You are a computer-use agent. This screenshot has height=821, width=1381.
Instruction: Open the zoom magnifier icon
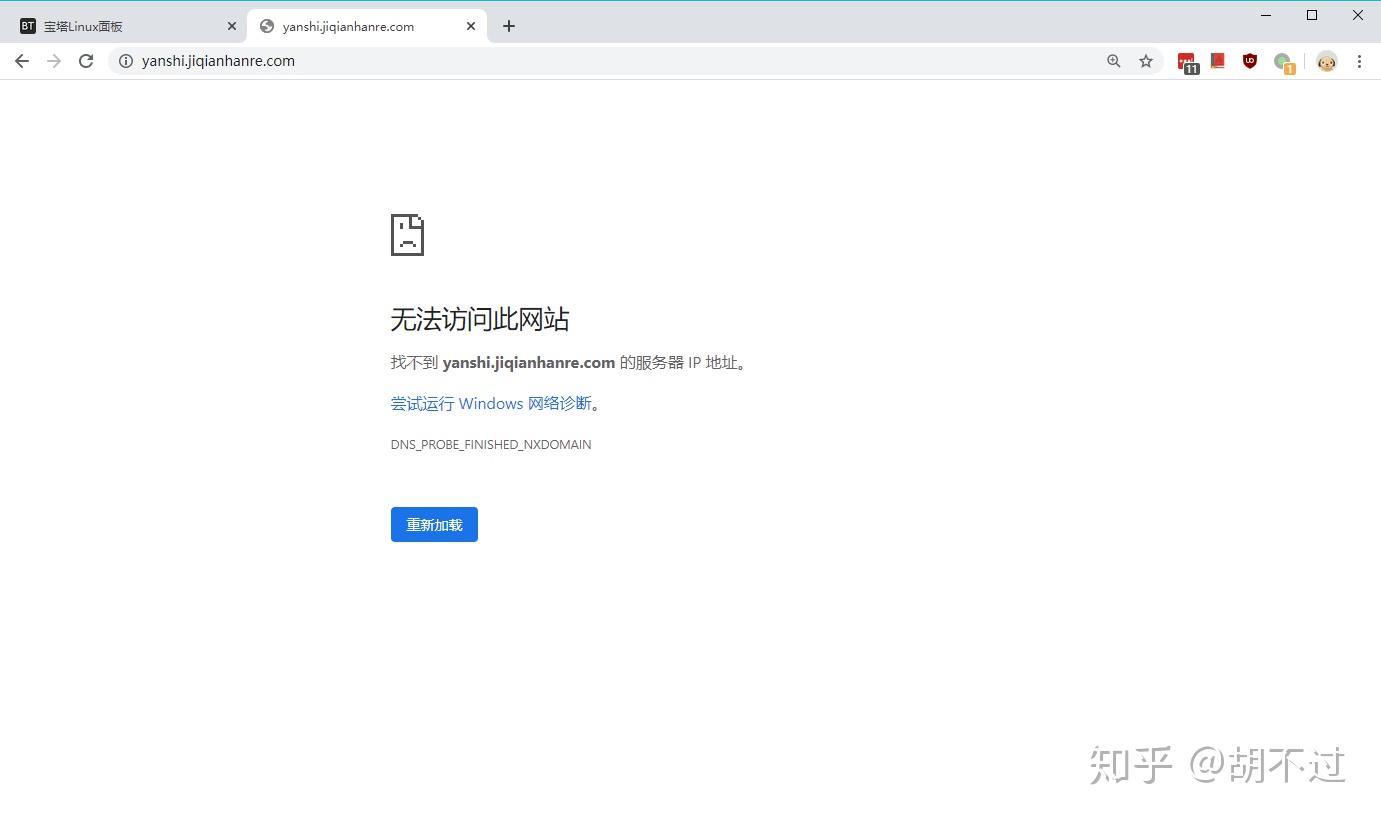[1114, 61]
